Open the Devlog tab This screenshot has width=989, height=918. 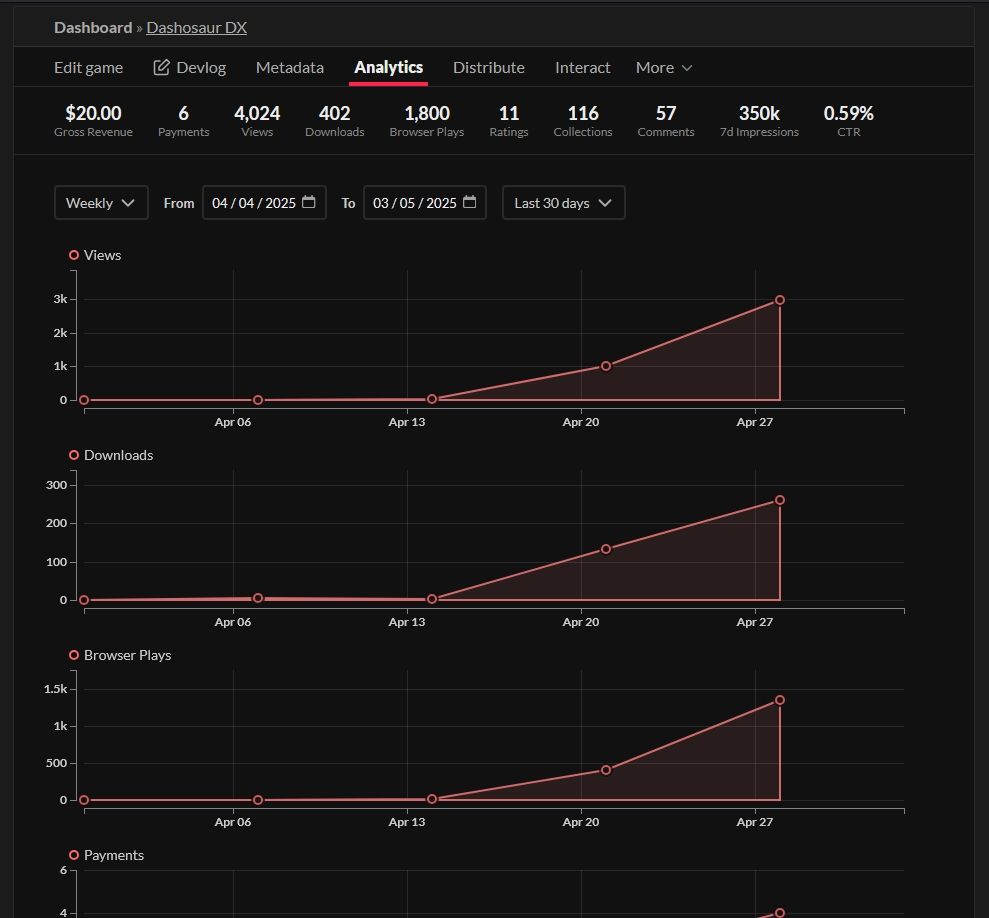coord(189,68)
